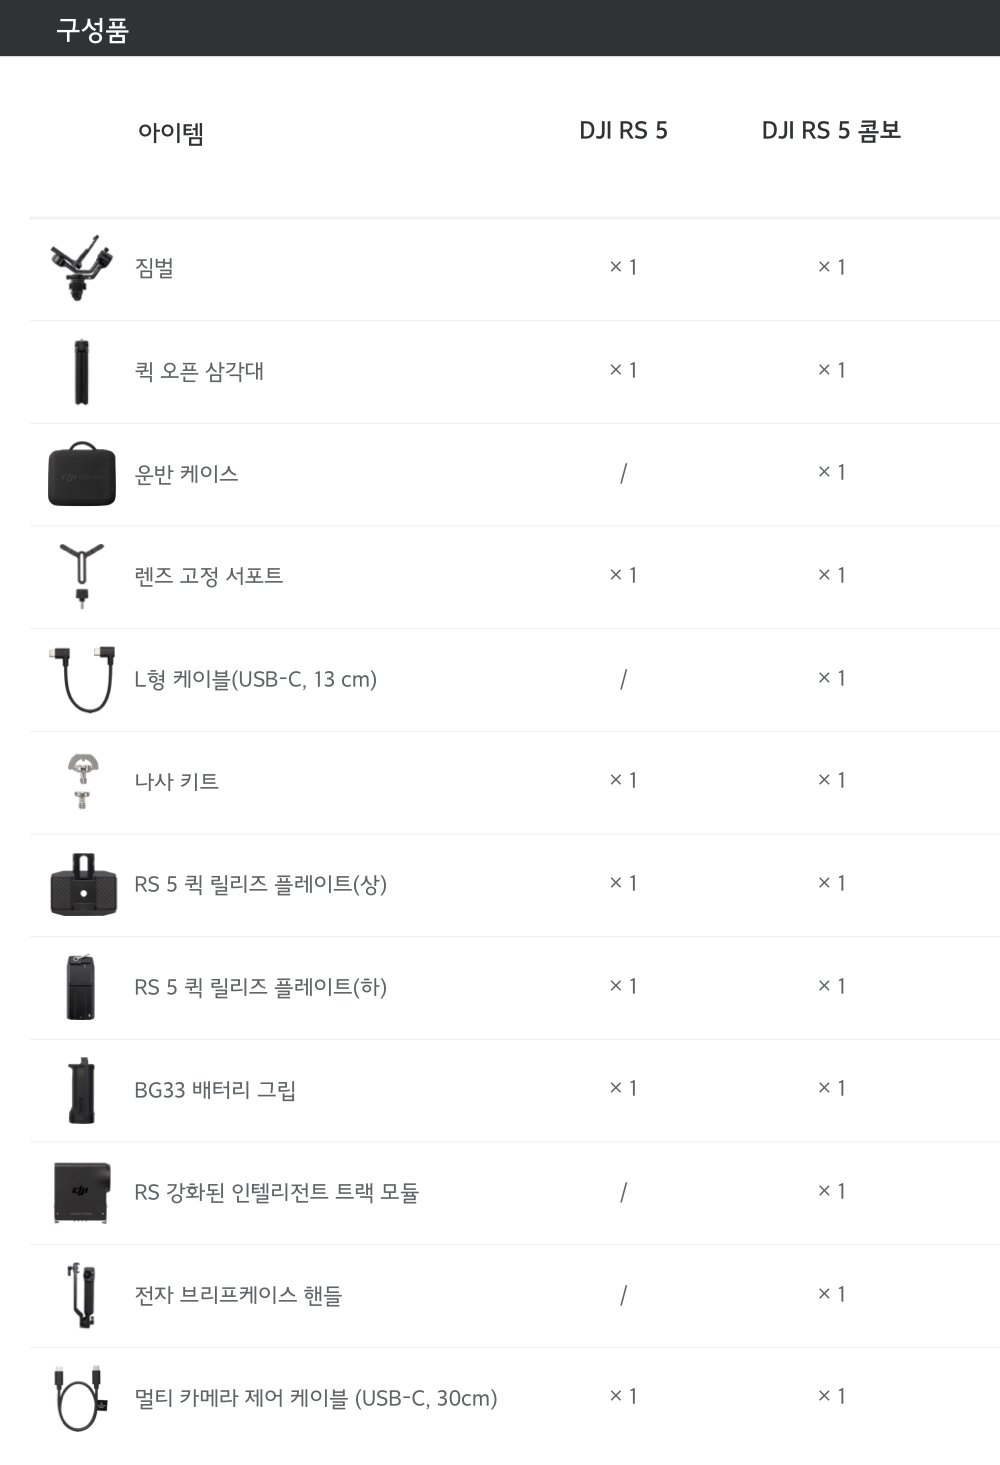Select the DJI RS 5 column header

point(623,131)
